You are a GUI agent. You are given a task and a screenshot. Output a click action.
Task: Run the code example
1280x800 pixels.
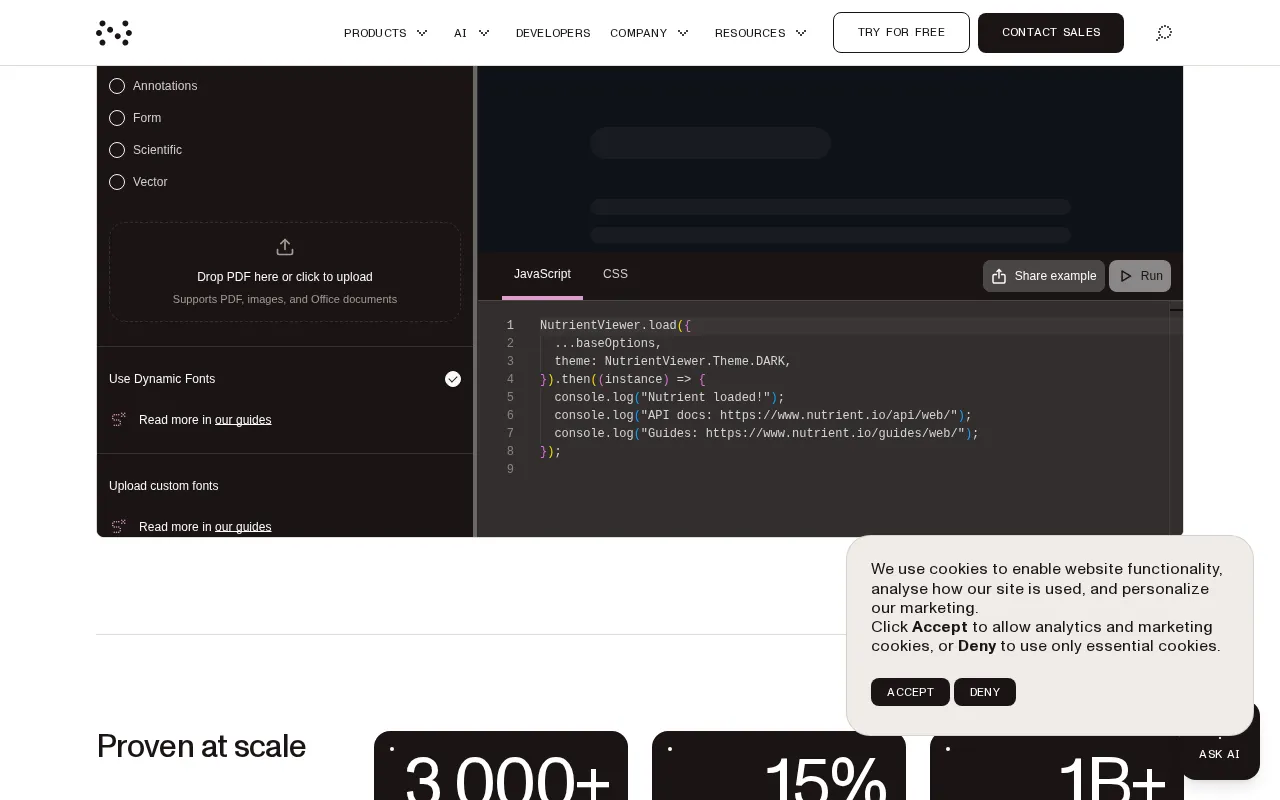coord(1140,276)
